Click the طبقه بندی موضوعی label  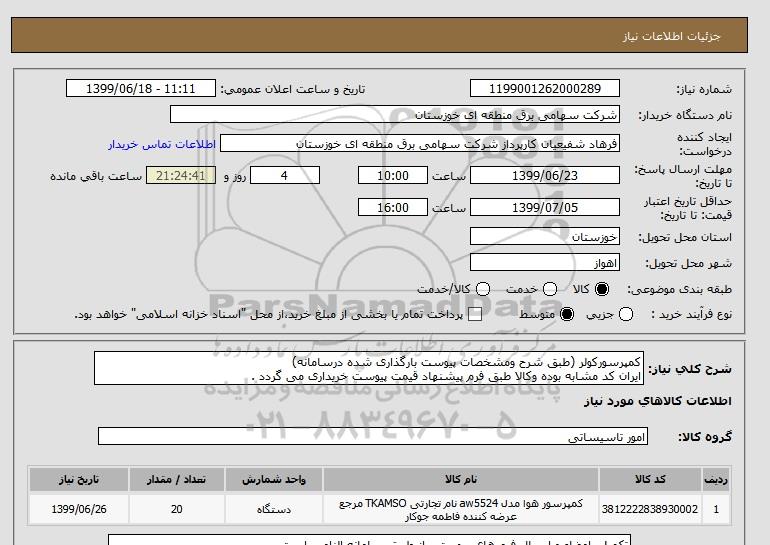pyautogui.click(x=679, y=290)
